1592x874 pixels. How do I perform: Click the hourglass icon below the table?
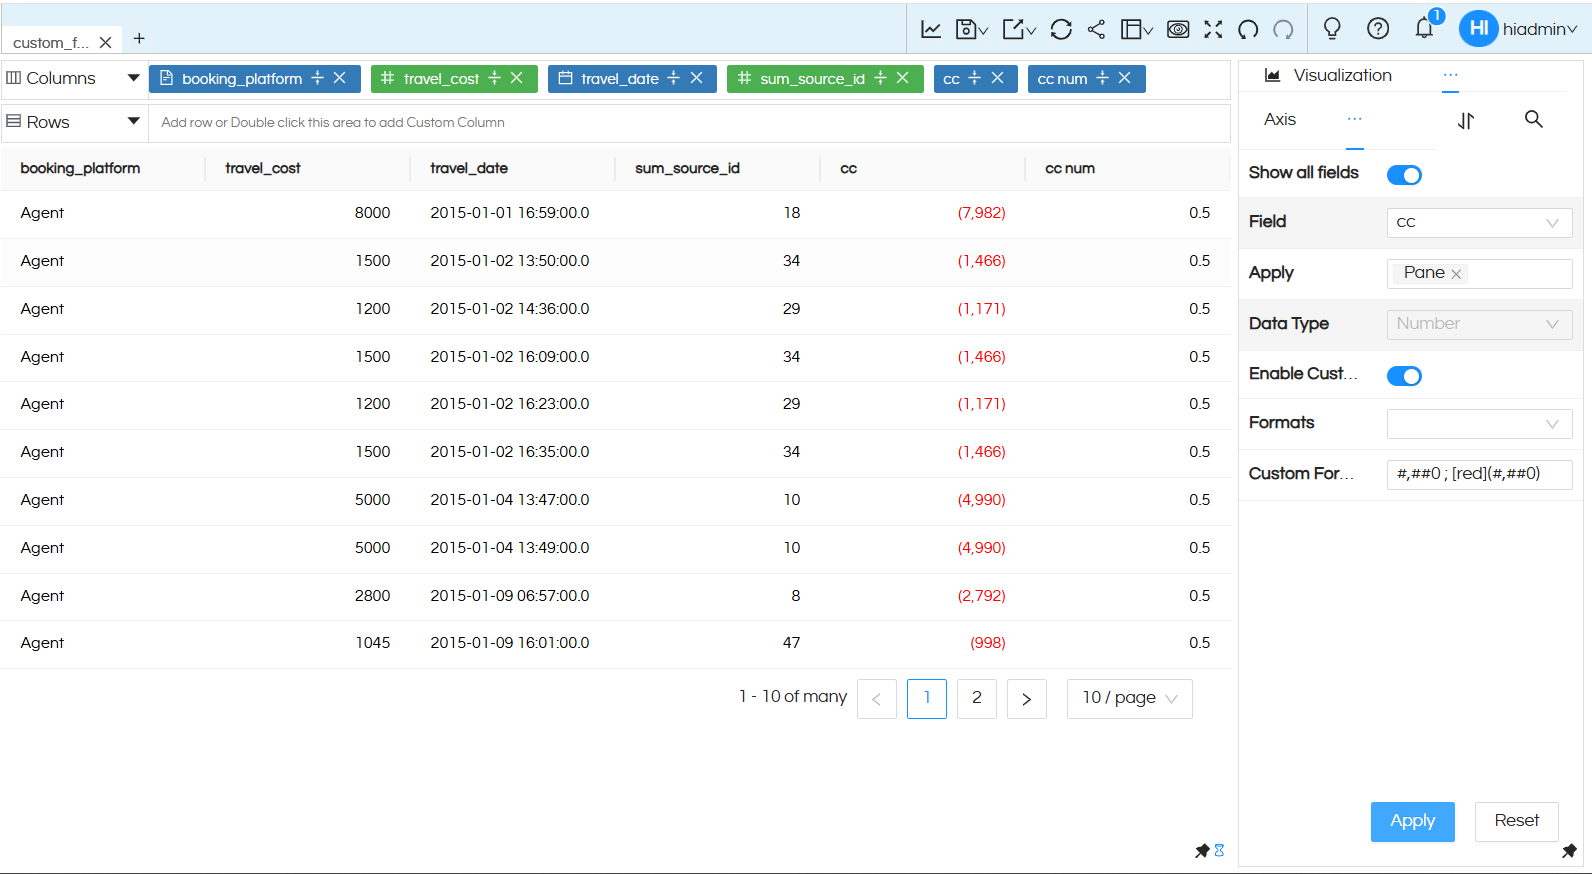(x=1219, y=851)
